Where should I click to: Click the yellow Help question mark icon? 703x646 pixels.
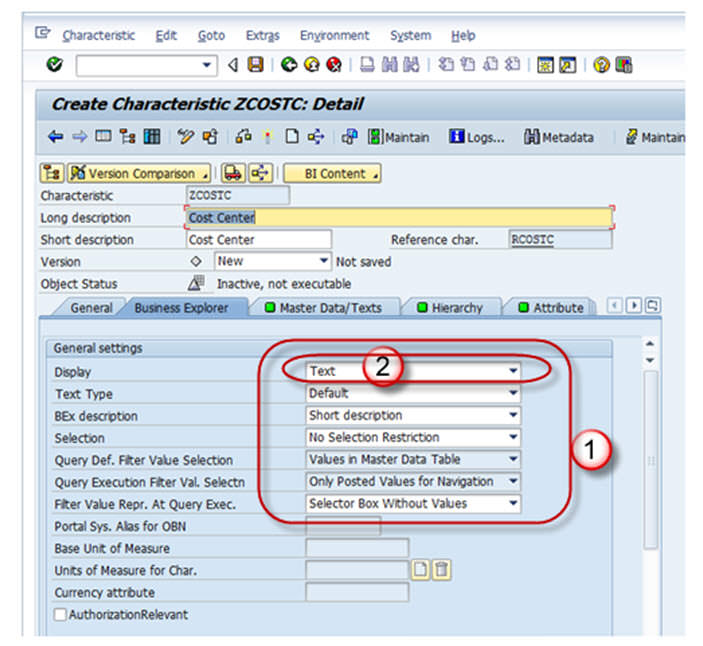click(x=602, y=65)
